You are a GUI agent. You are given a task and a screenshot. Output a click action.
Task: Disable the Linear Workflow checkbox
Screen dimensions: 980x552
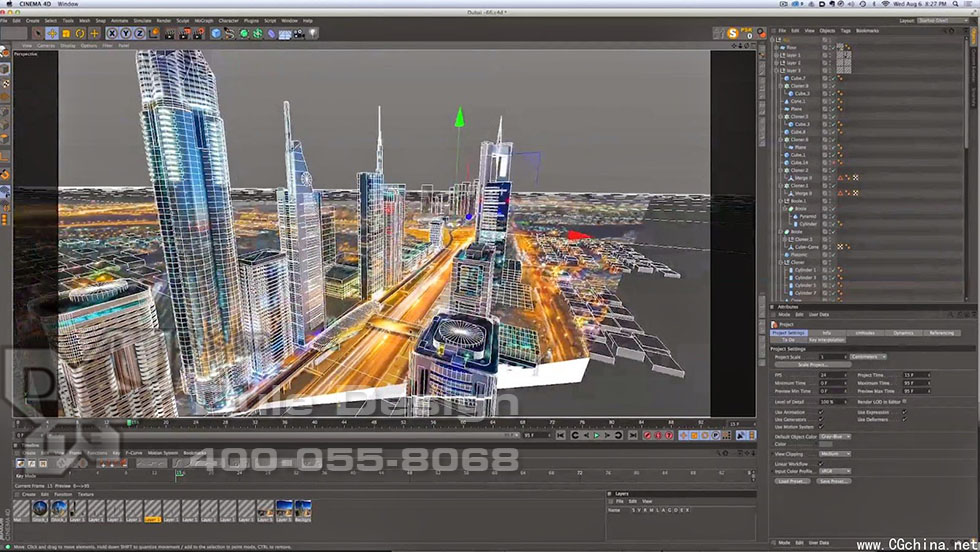point(823,463)
